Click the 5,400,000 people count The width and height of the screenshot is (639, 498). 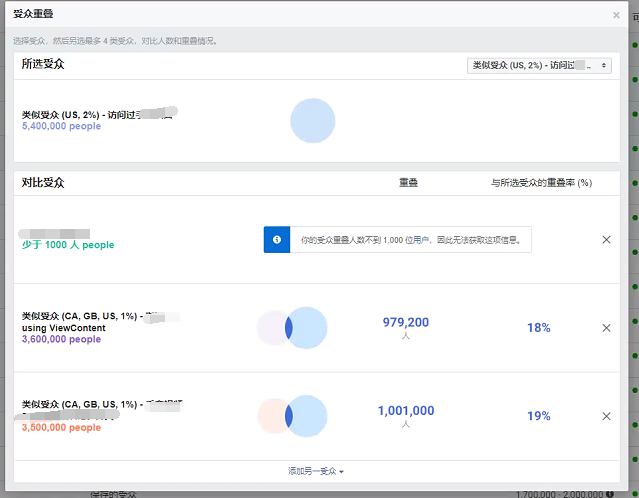point(61,126)
